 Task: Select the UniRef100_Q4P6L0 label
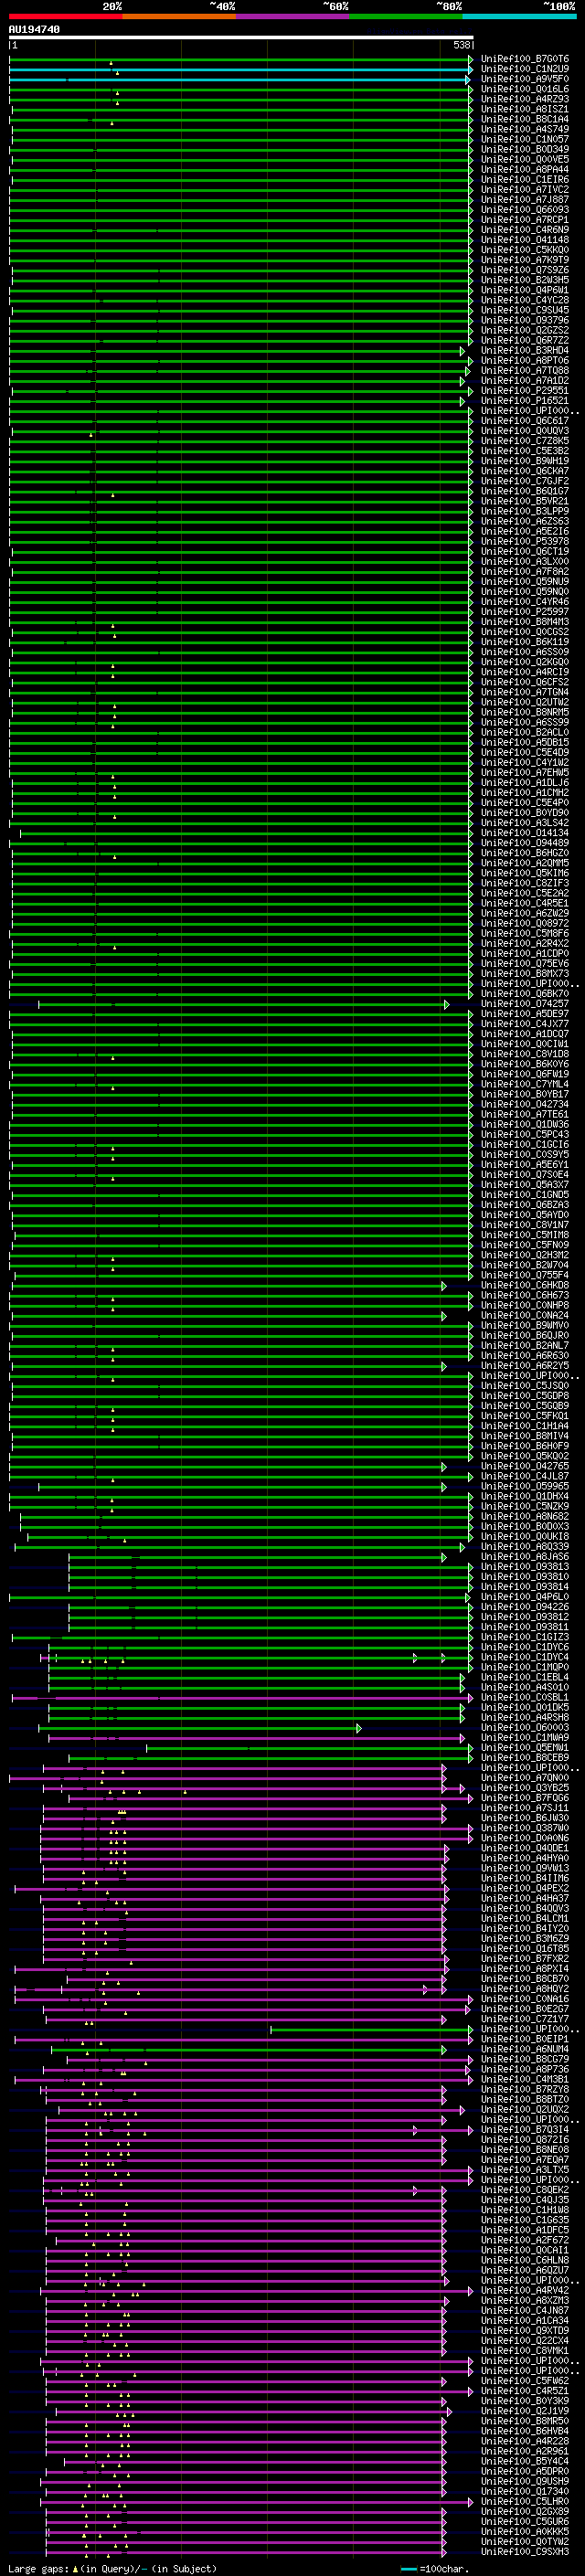[525, 1597]
